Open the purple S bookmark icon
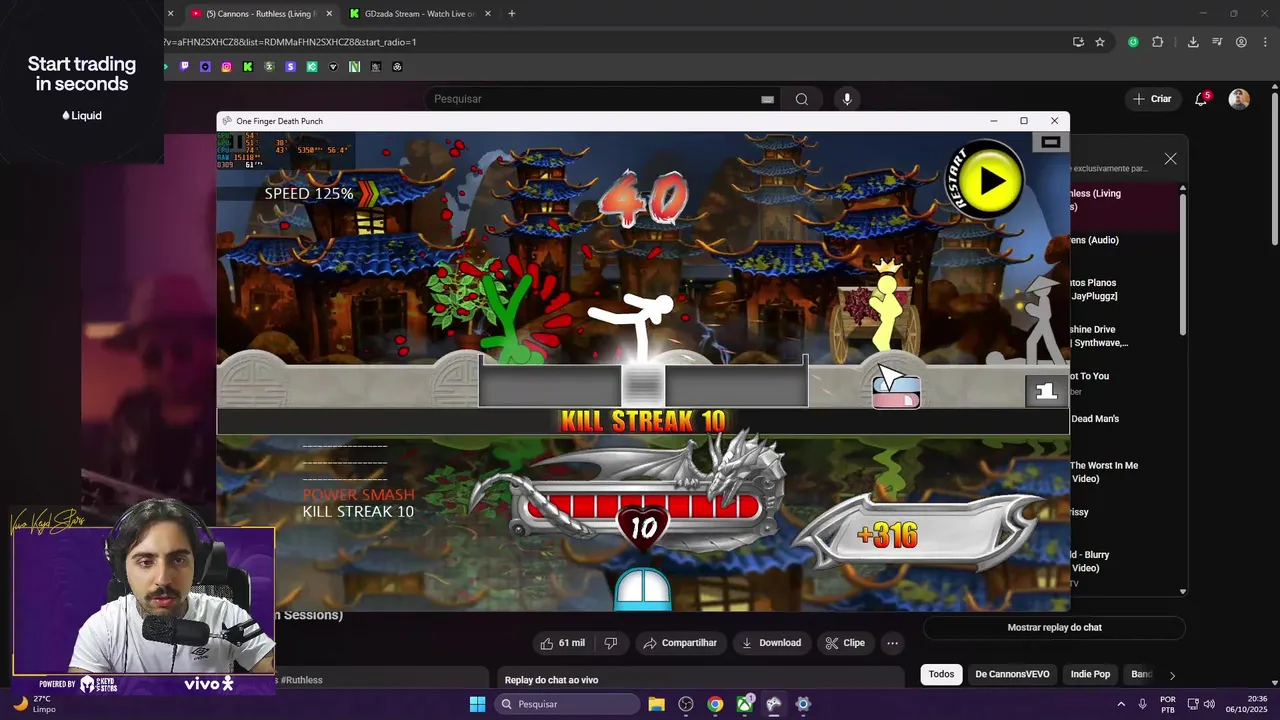 coord(290,67)
